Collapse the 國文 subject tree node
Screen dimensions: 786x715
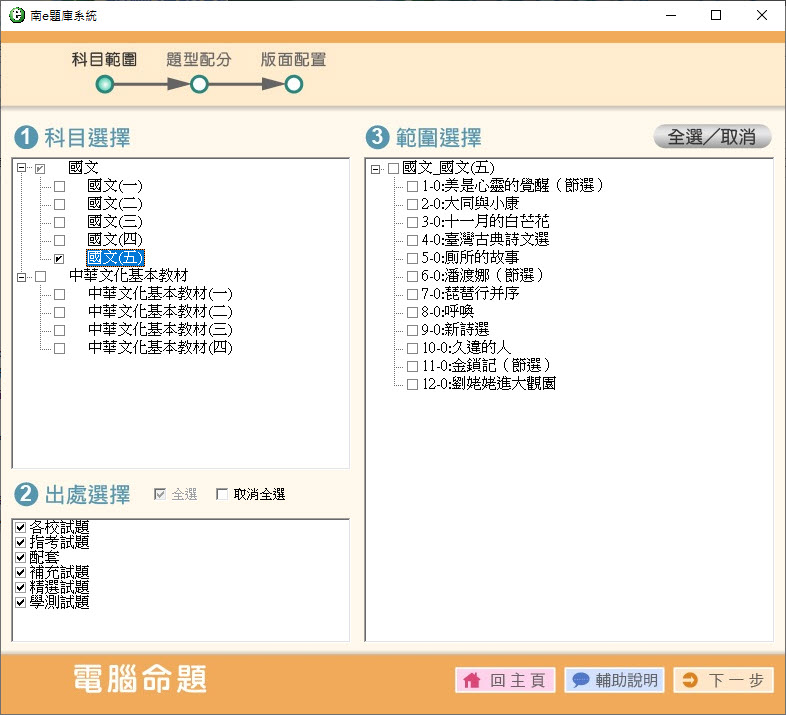22,168
